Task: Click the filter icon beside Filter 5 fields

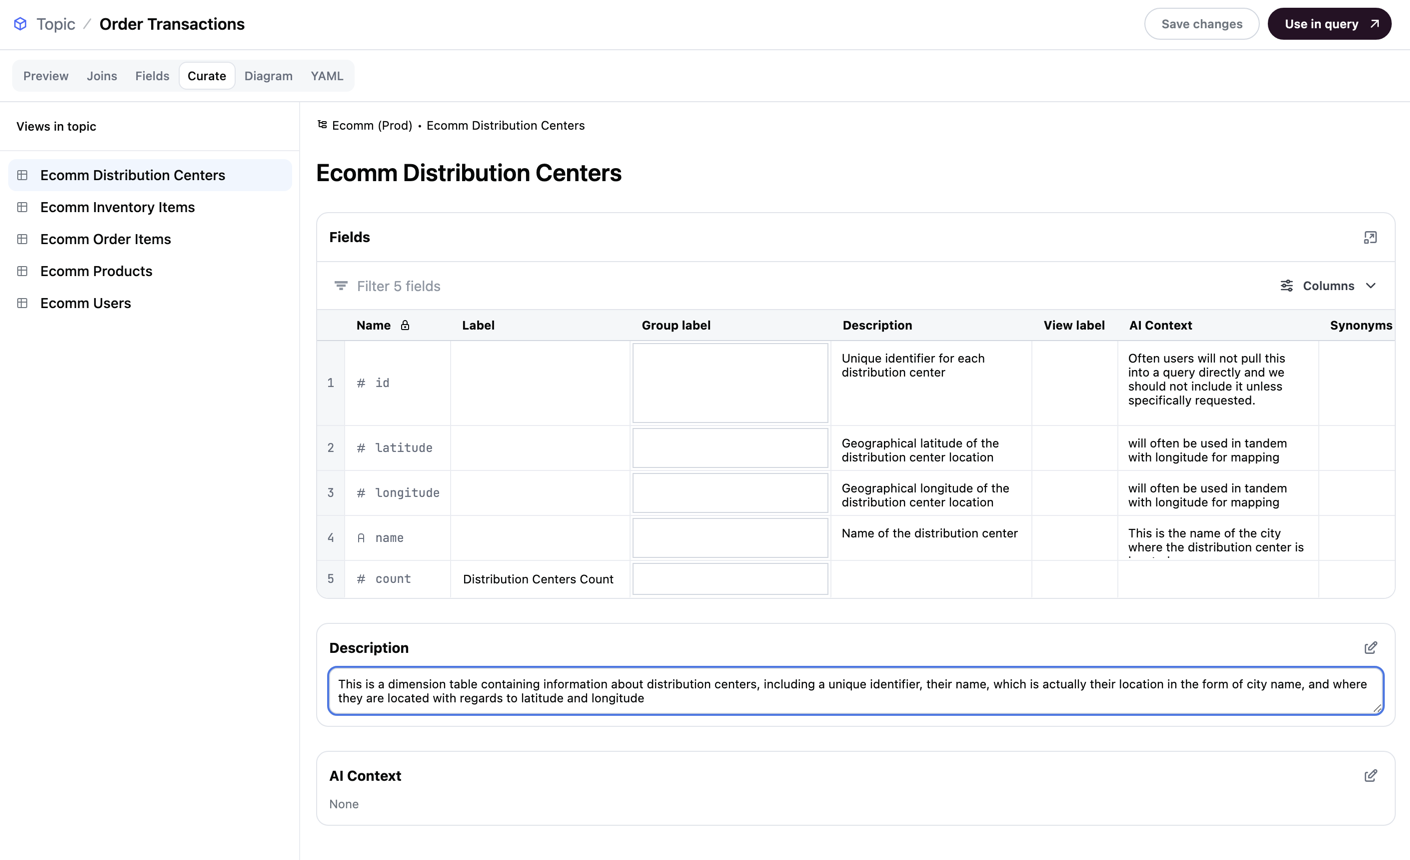Action: point(341,286)
